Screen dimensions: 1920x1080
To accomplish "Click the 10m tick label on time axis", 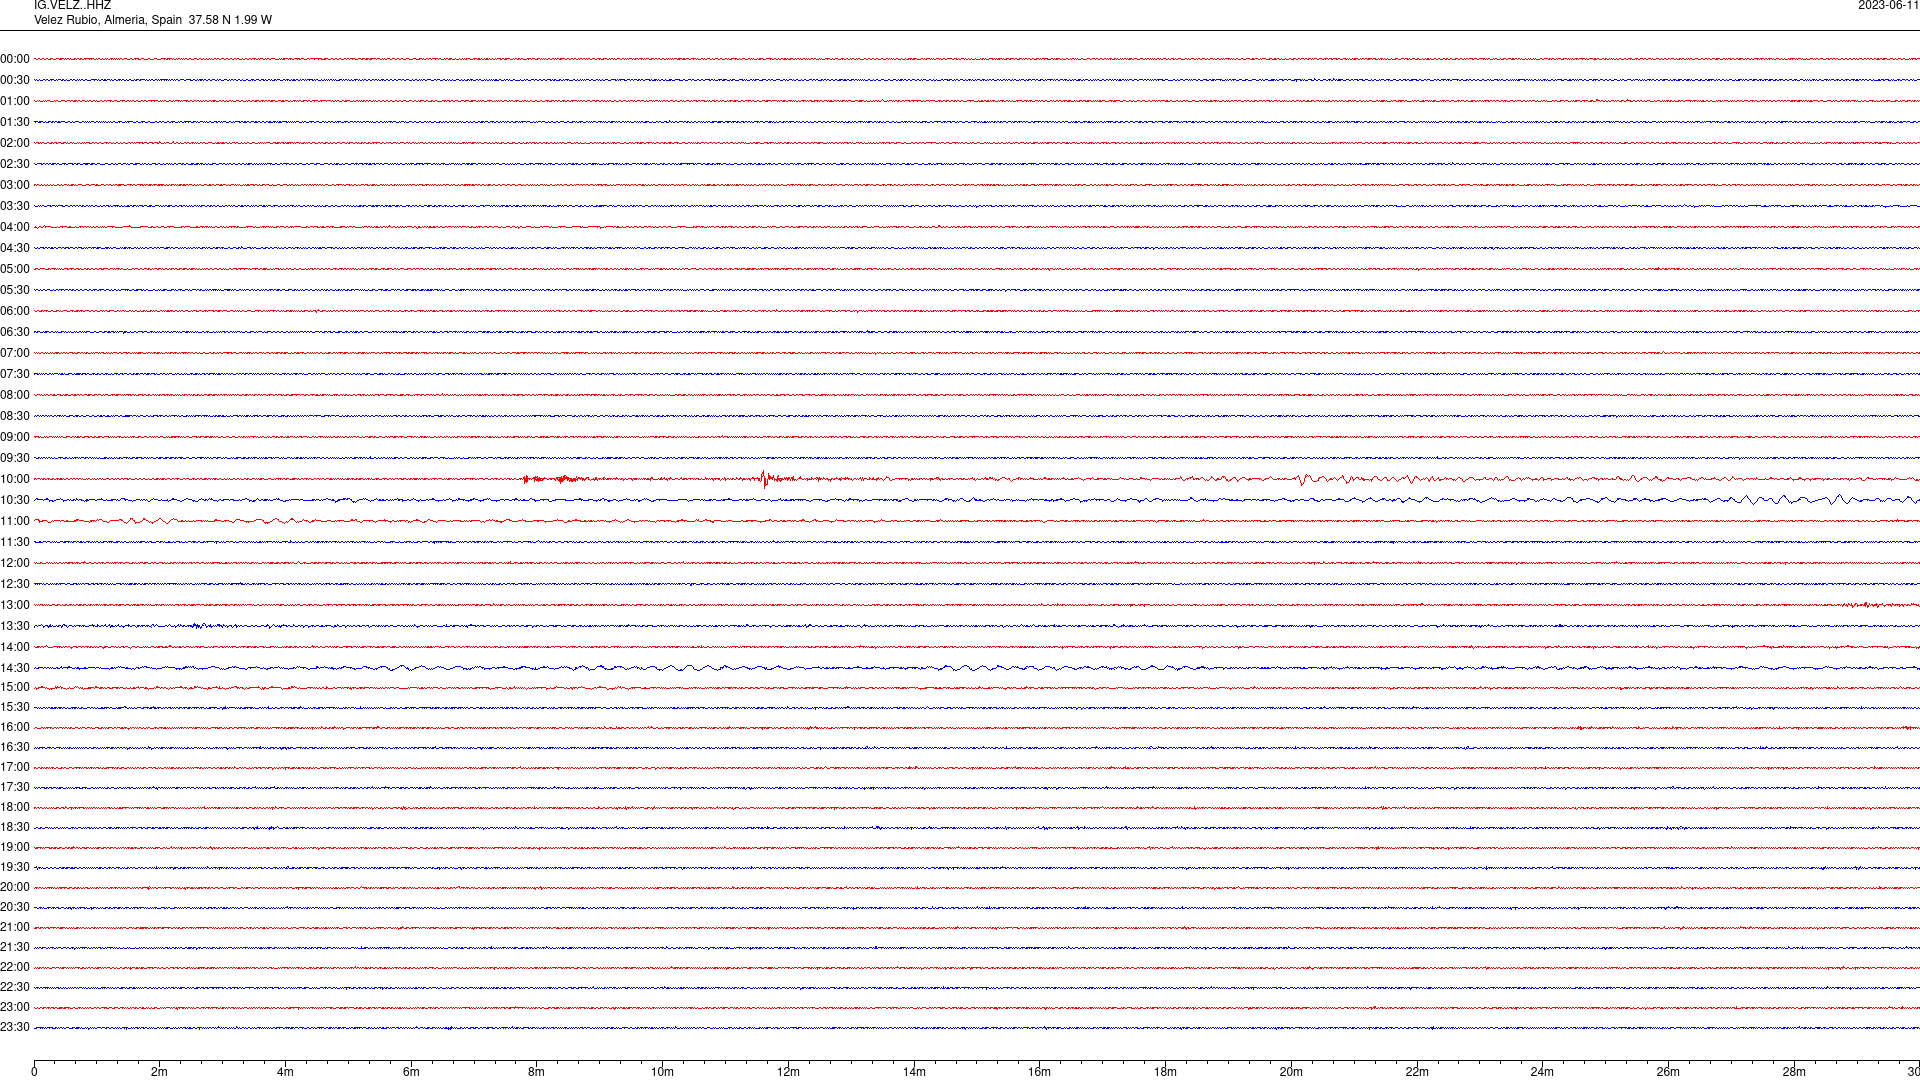I will point(662,1072).
